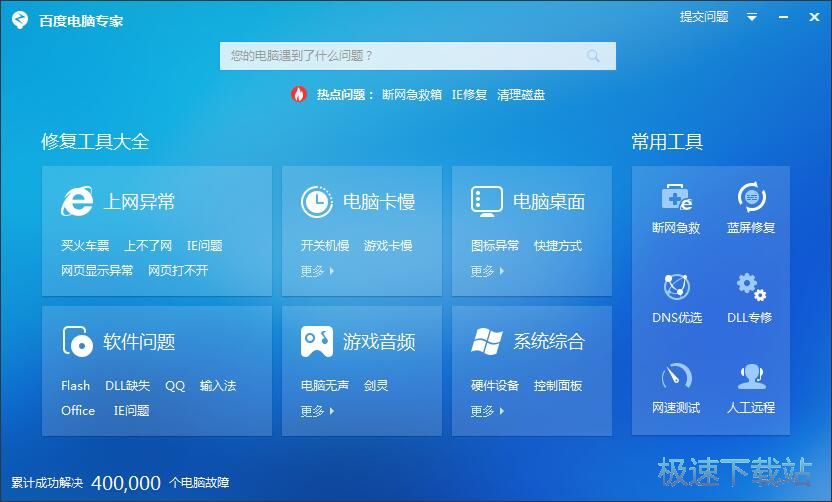Click the clock icon in 电脑卡慢 card
The width and height of the screenshot is (832, 502).
point(317,202)
